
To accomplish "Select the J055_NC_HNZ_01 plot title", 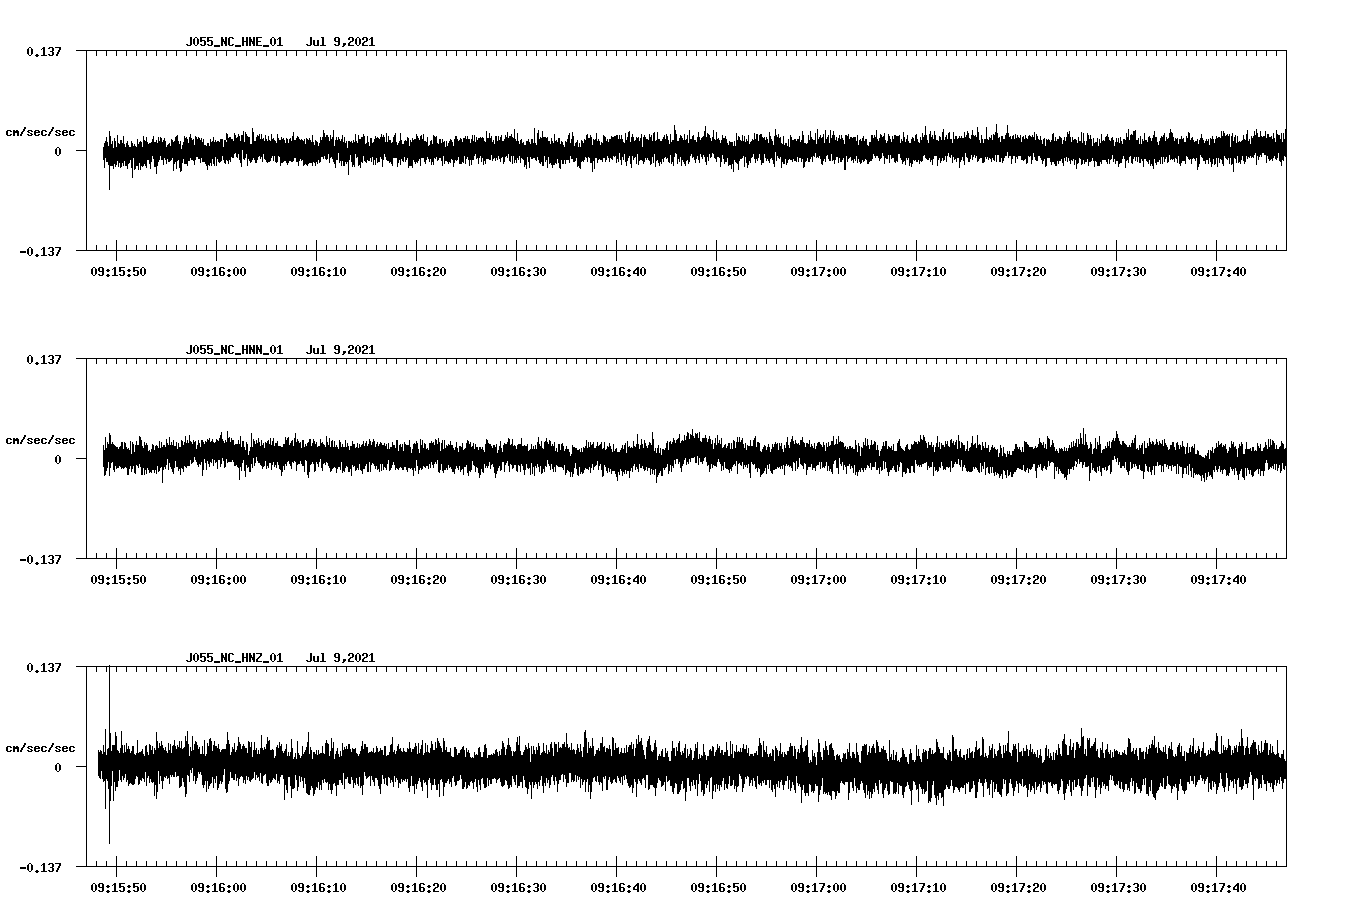I will [x=234, y=658].
